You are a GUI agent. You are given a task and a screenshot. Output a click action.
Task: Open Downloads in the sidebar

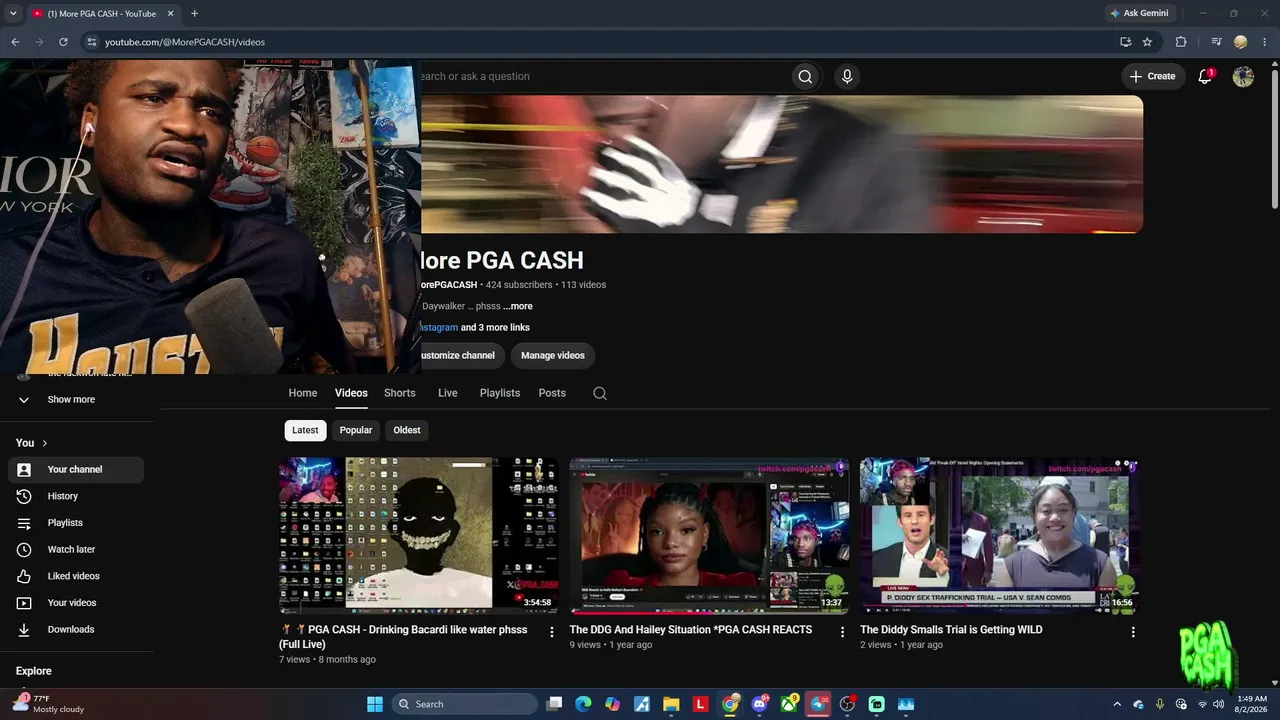click(x=76, y=629)
